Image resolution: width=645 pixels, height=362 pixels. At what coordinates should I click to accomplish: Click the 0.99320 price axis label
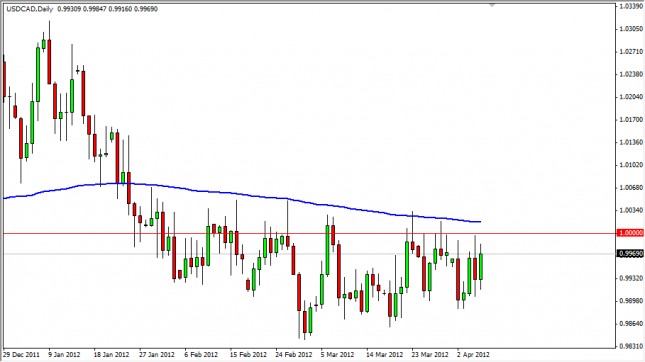tap(631, 278)
